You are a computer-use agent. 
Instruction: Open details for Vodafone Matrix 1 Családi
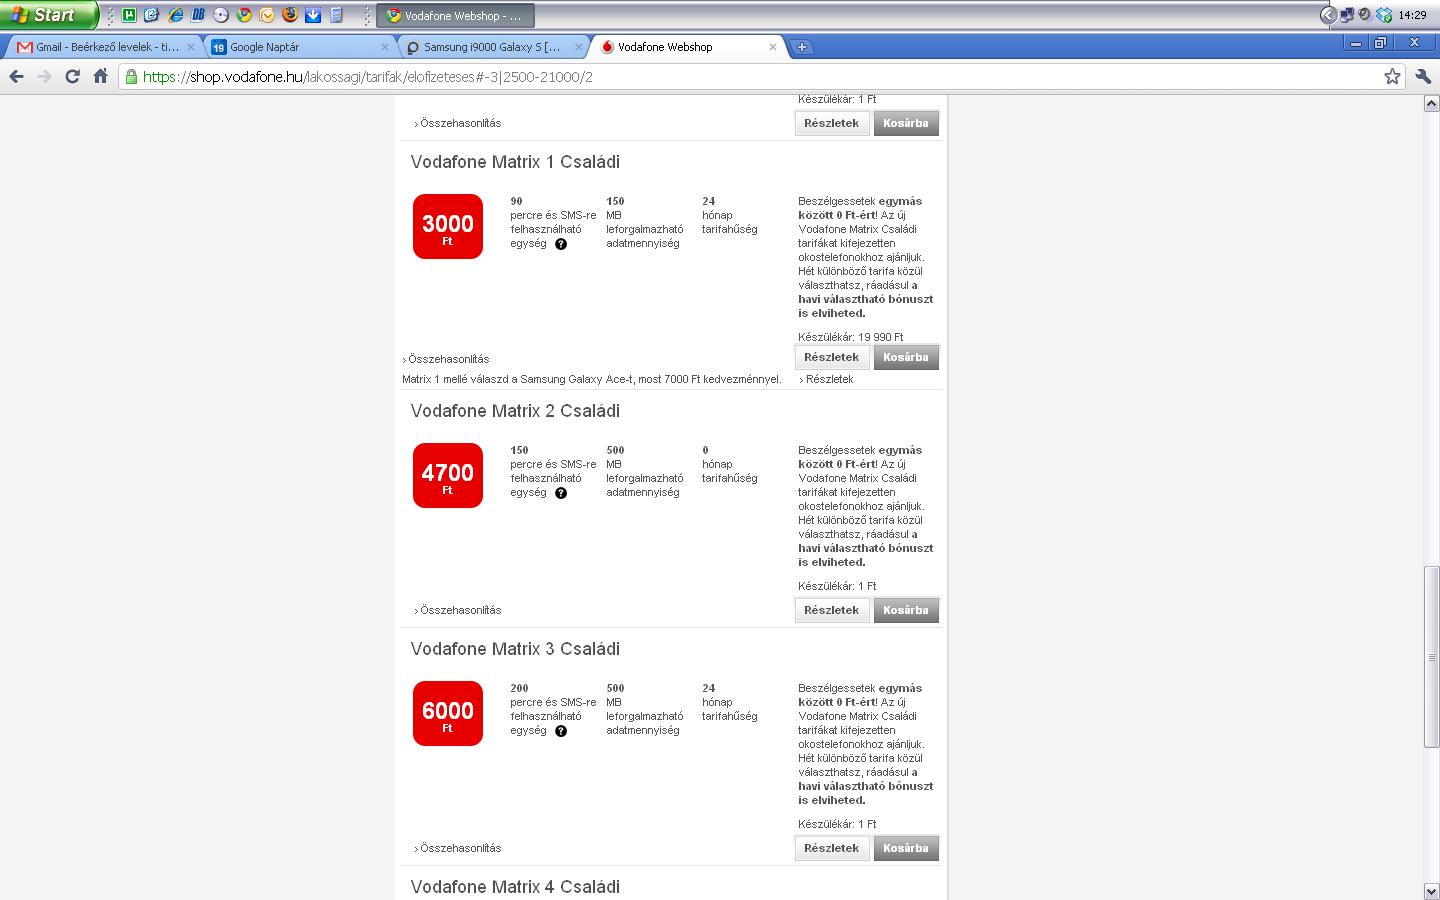[831, 357]
